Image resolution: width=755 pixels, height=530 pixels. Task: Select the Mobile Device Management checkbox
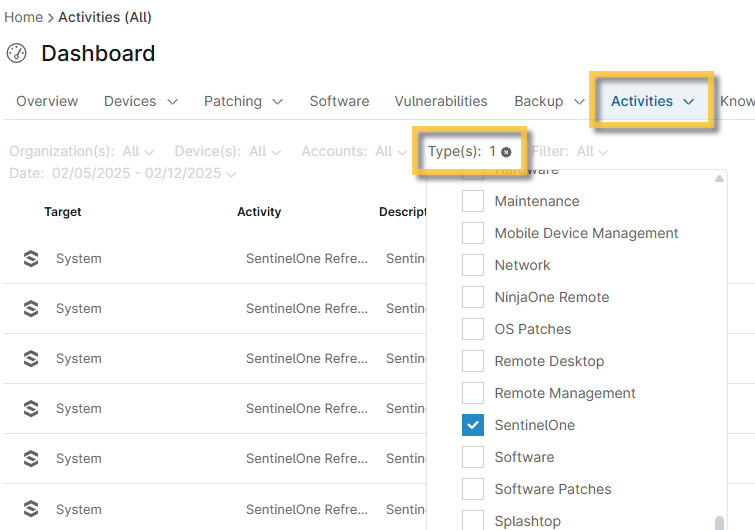473,233
